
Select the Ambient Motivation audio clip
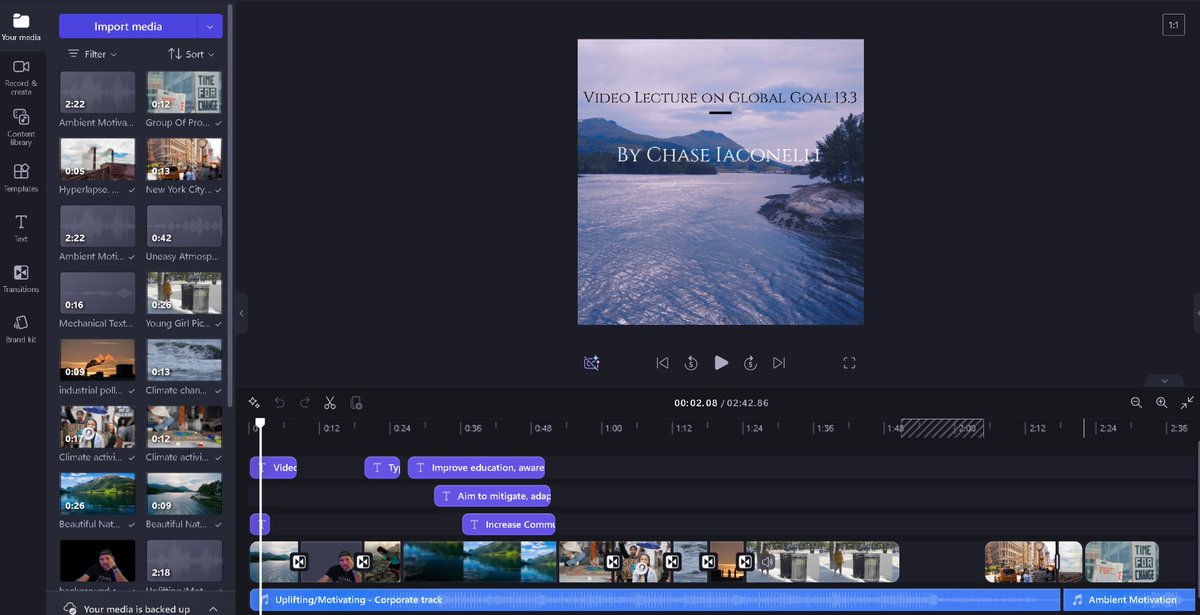(1130, 600)
